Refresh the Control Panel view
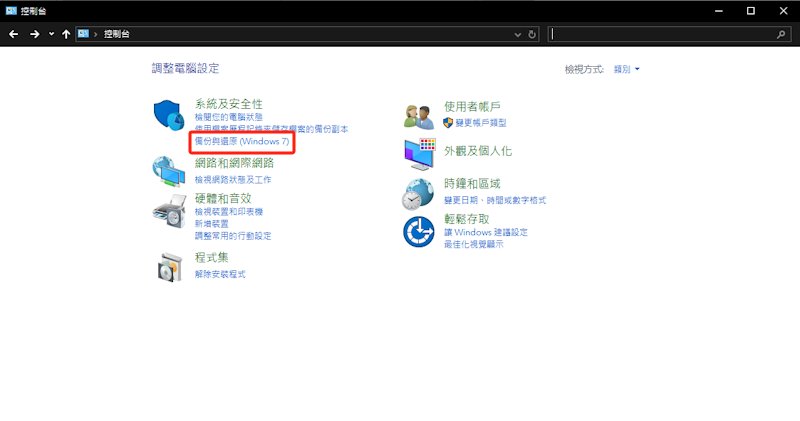The width and height of the screenshot is (800, 421). [x=532, y=34]
